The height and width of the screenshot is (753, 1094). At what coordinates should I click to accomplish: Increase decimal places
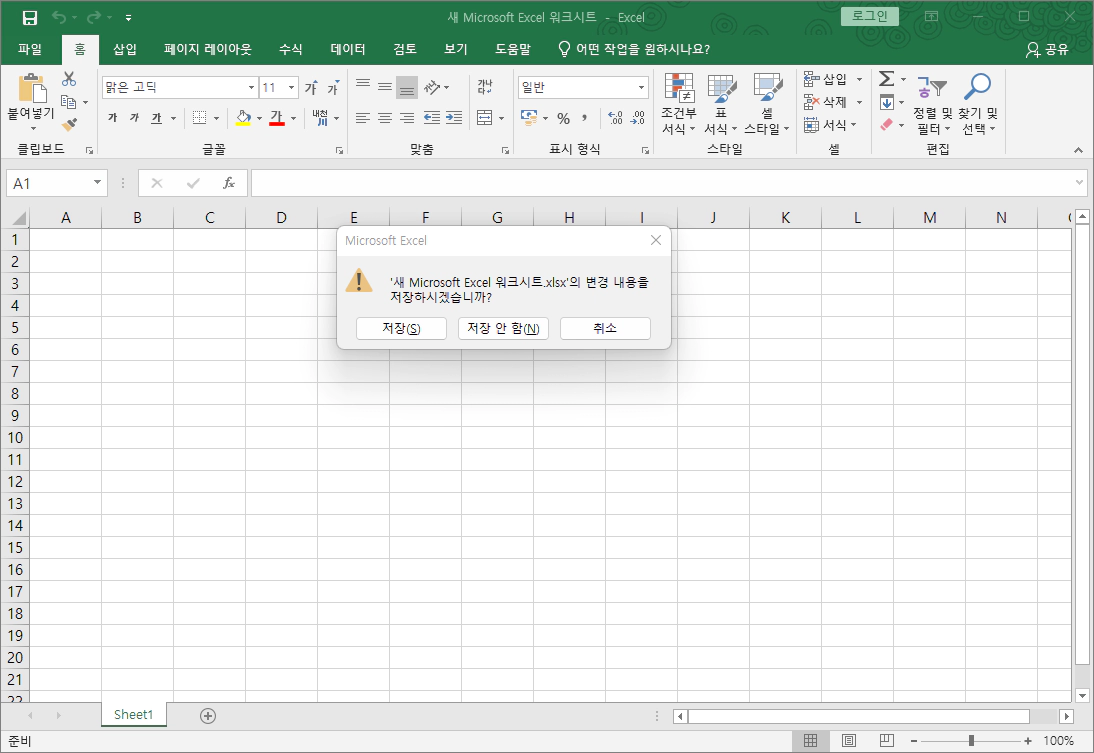click(x=615, y=118)
